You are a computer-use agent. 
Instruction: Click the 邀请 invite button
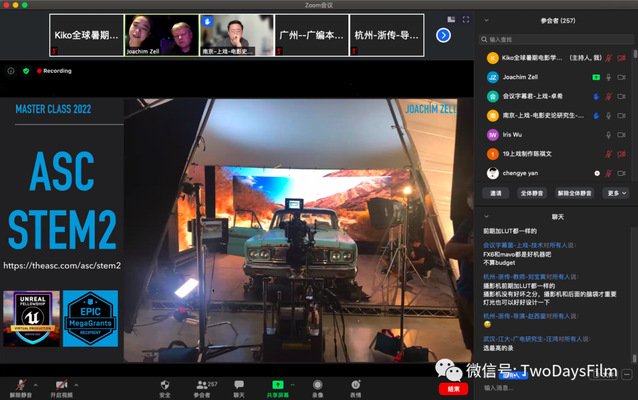495,193
